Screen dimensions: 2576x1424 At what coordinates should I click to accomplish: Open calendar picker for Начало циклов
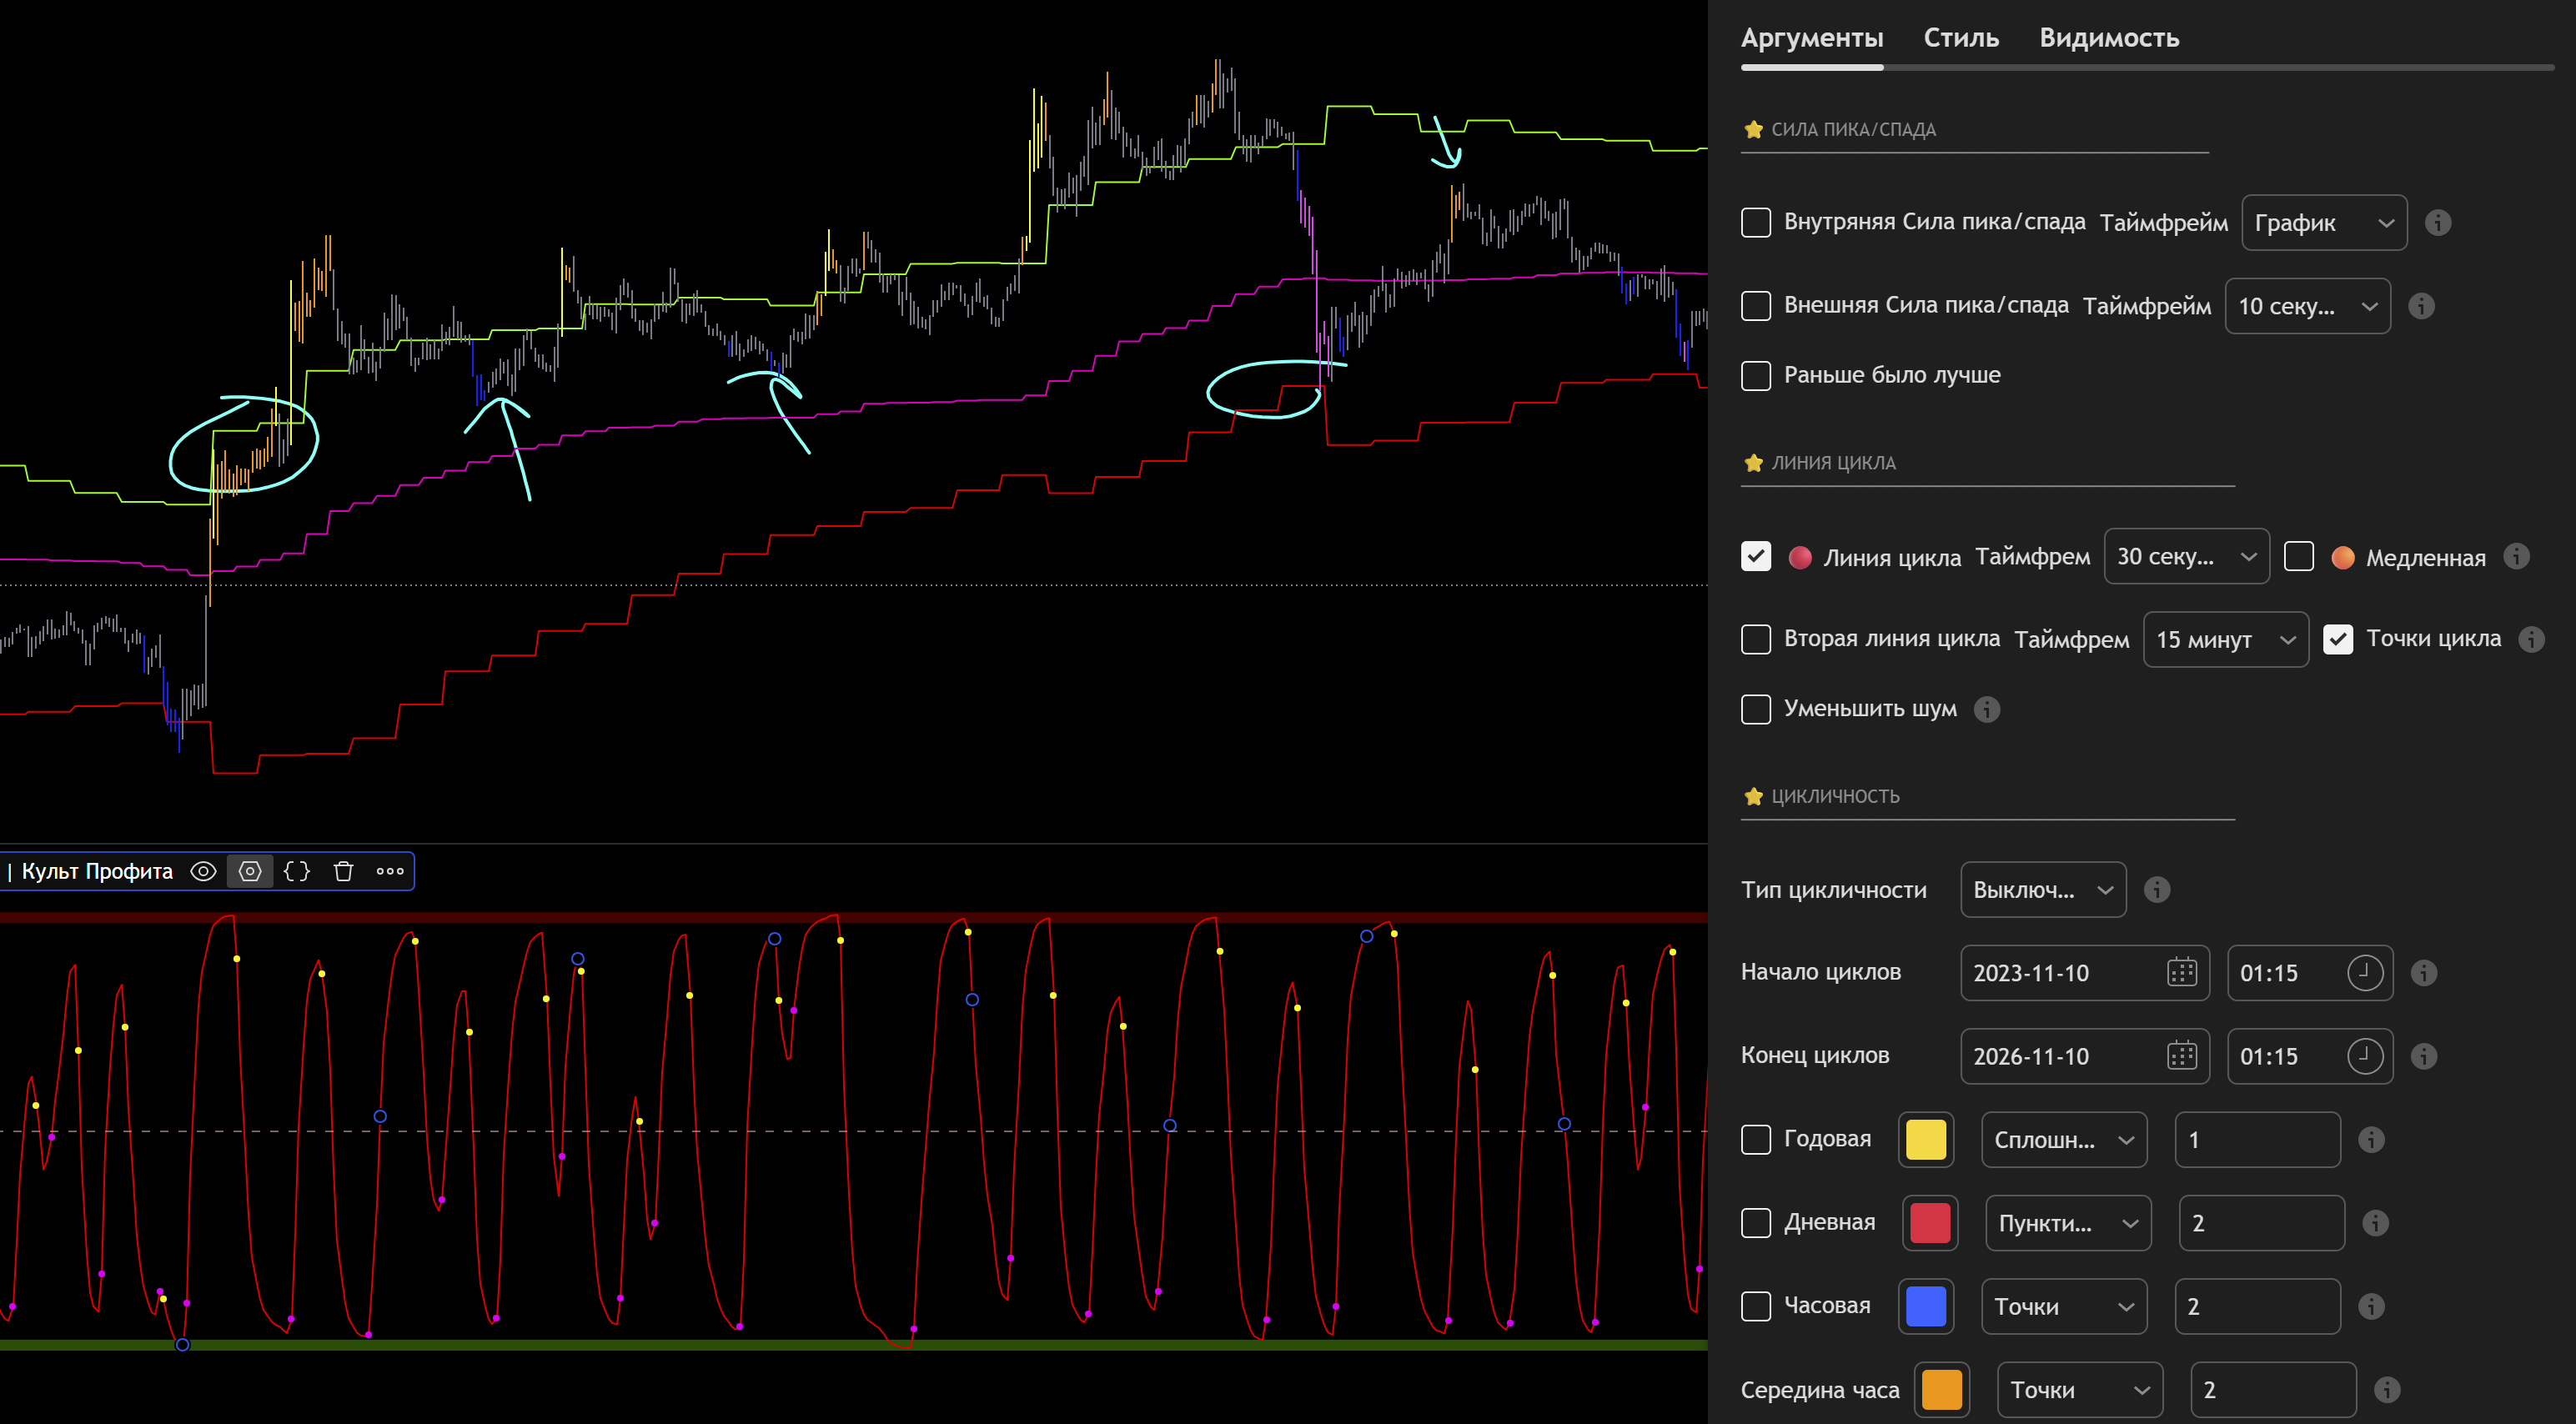pyautogui.click(x=2181, y=973)
